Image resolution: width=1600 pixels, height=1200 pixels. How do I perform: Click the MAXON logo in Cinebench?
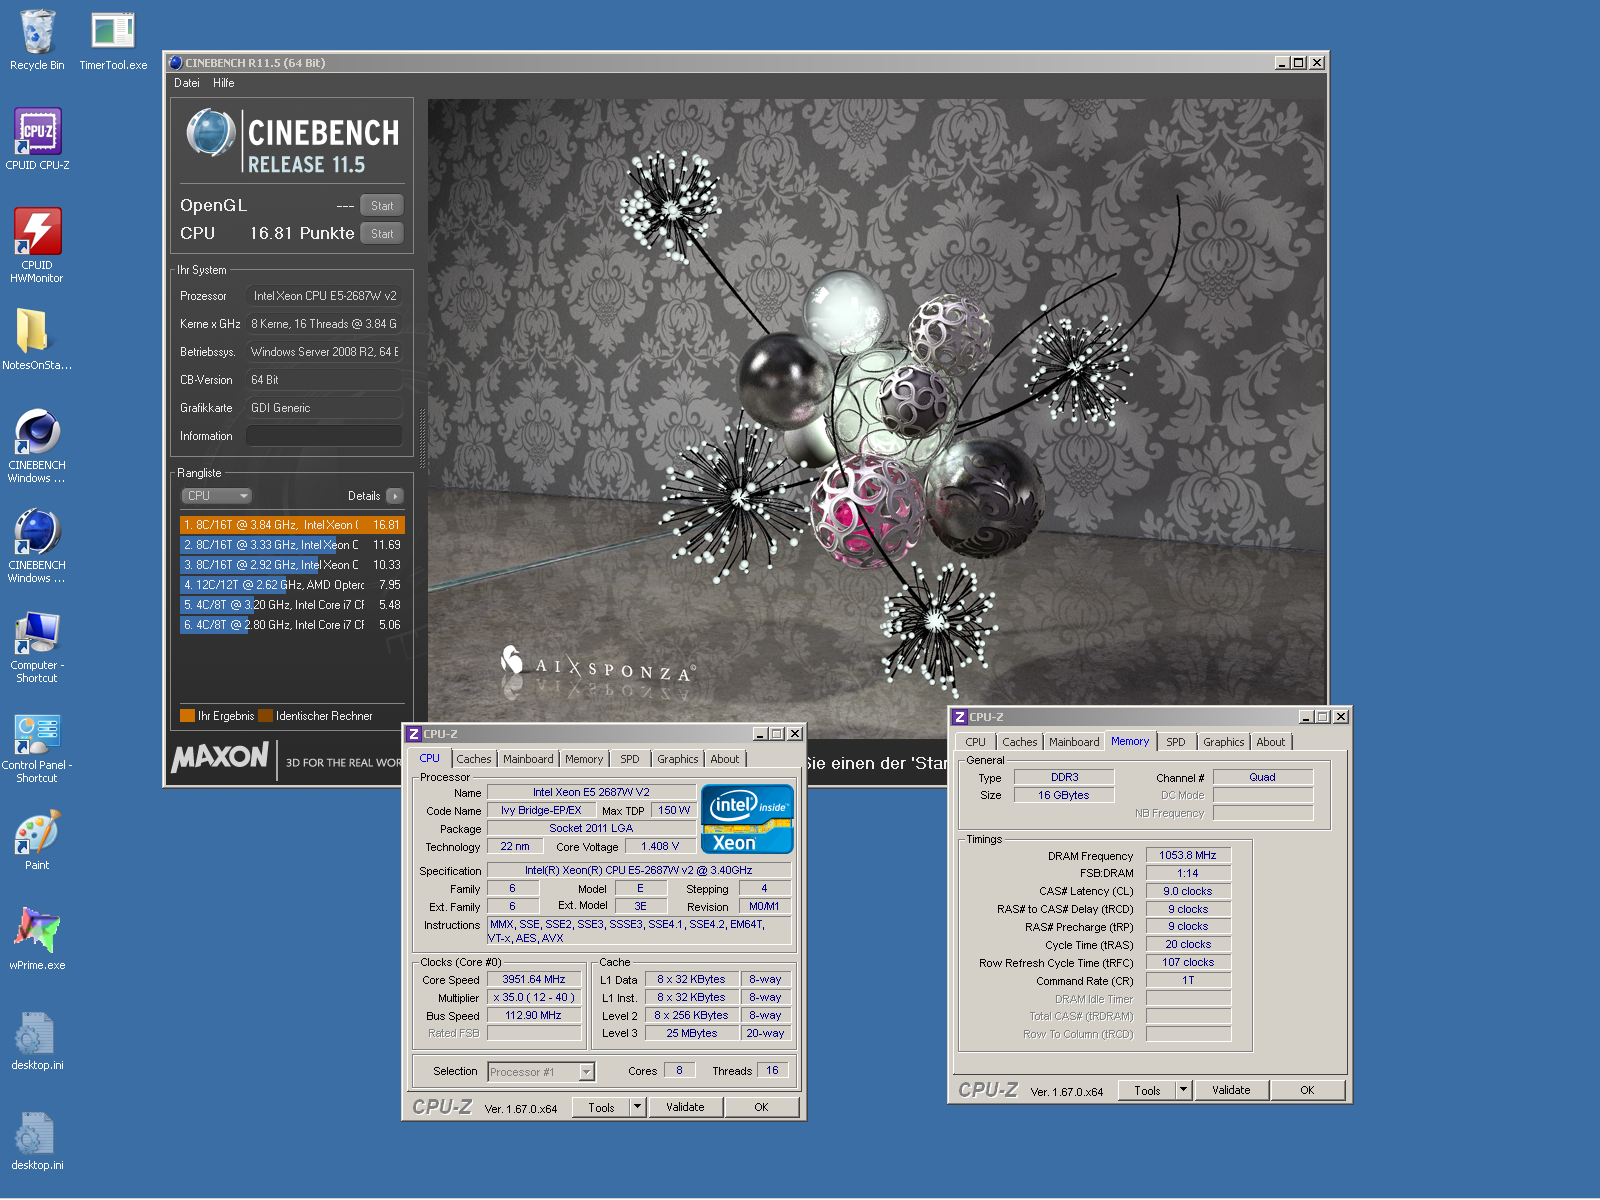click(x=220, y=757)
